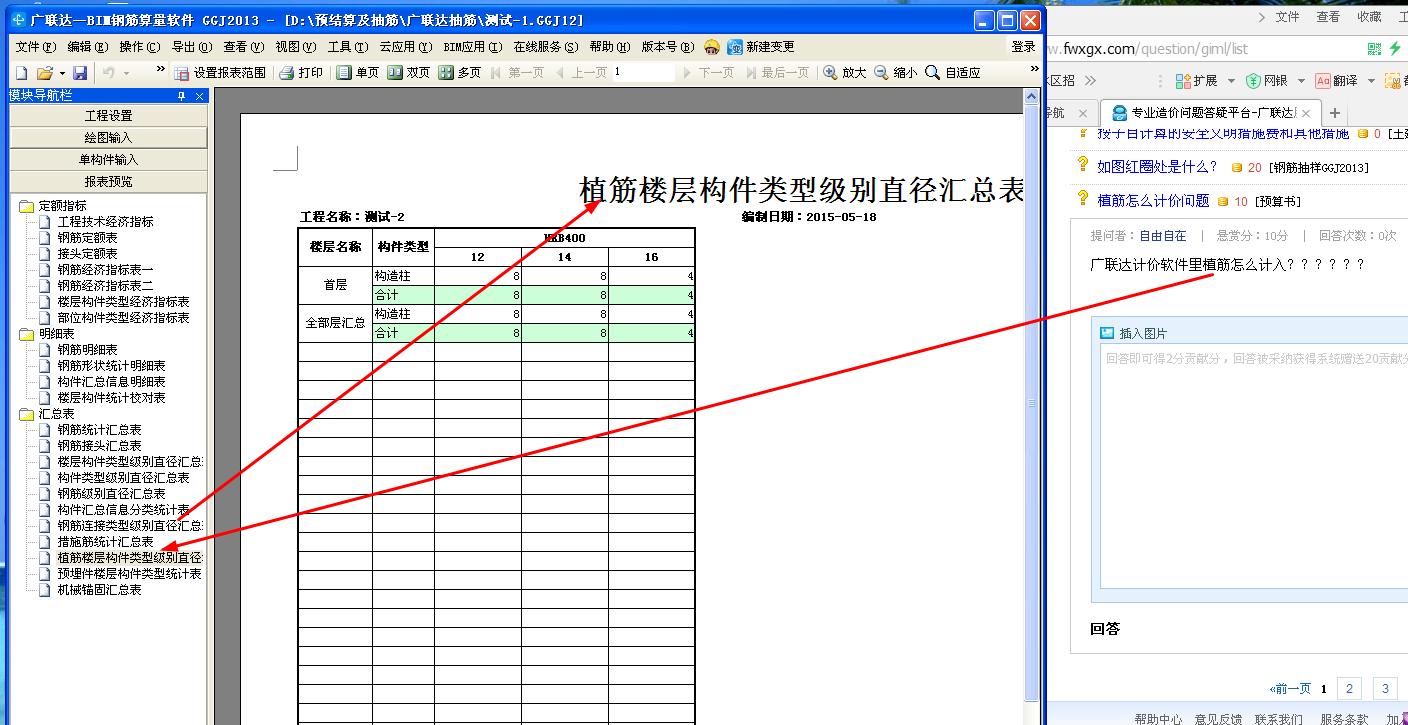Switch to 单页 single page view
Screen dimensions: 1408x725
(x=358, y=73)
